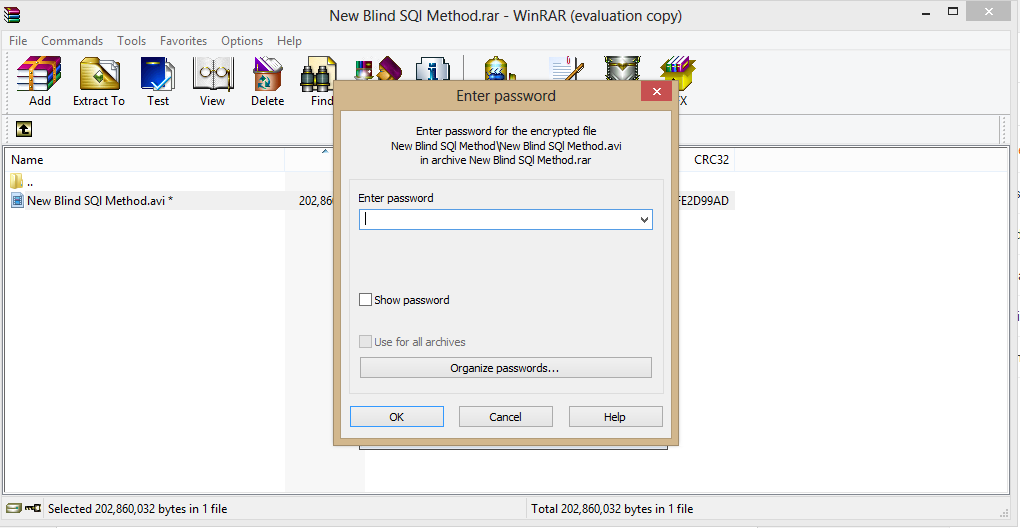Confirm password with OK button
This screenshot has height=528, width=1020.
[397, 417]
